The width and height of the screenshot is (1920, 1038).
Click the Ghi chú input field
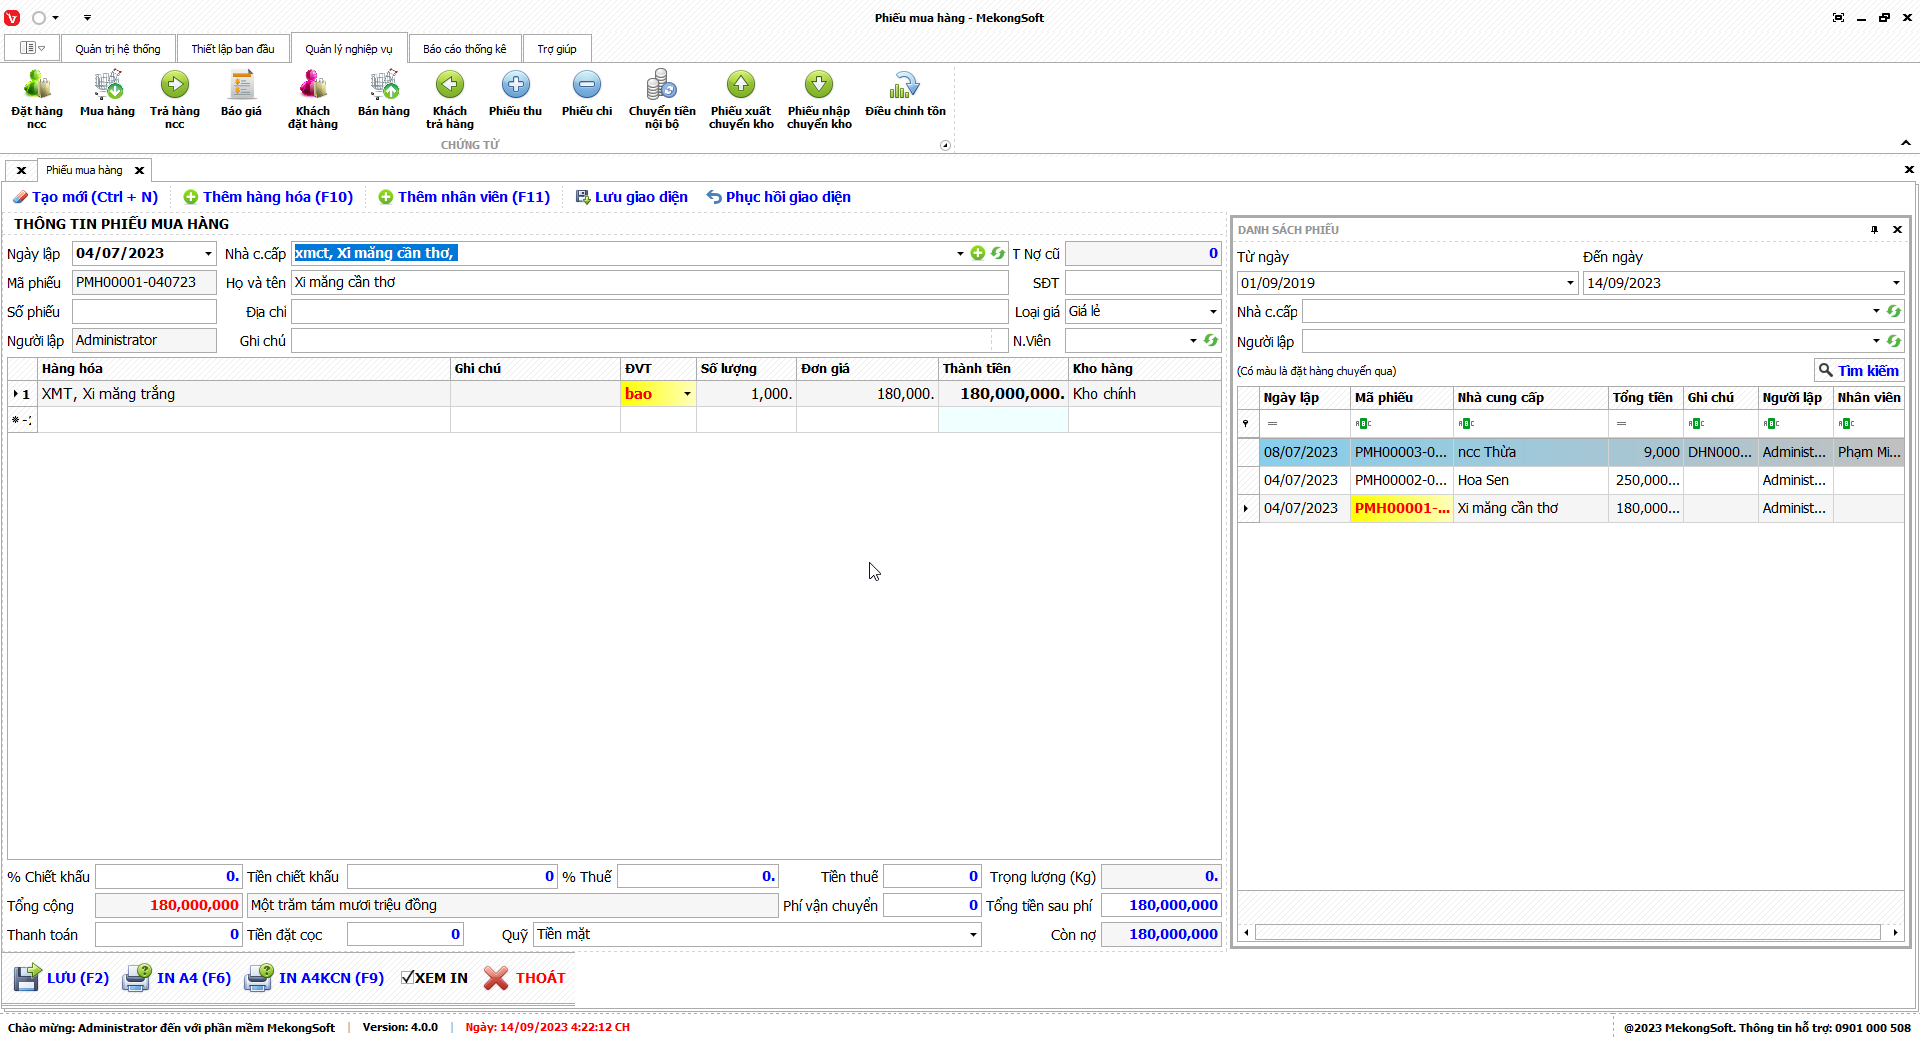[x=648, y=341]
